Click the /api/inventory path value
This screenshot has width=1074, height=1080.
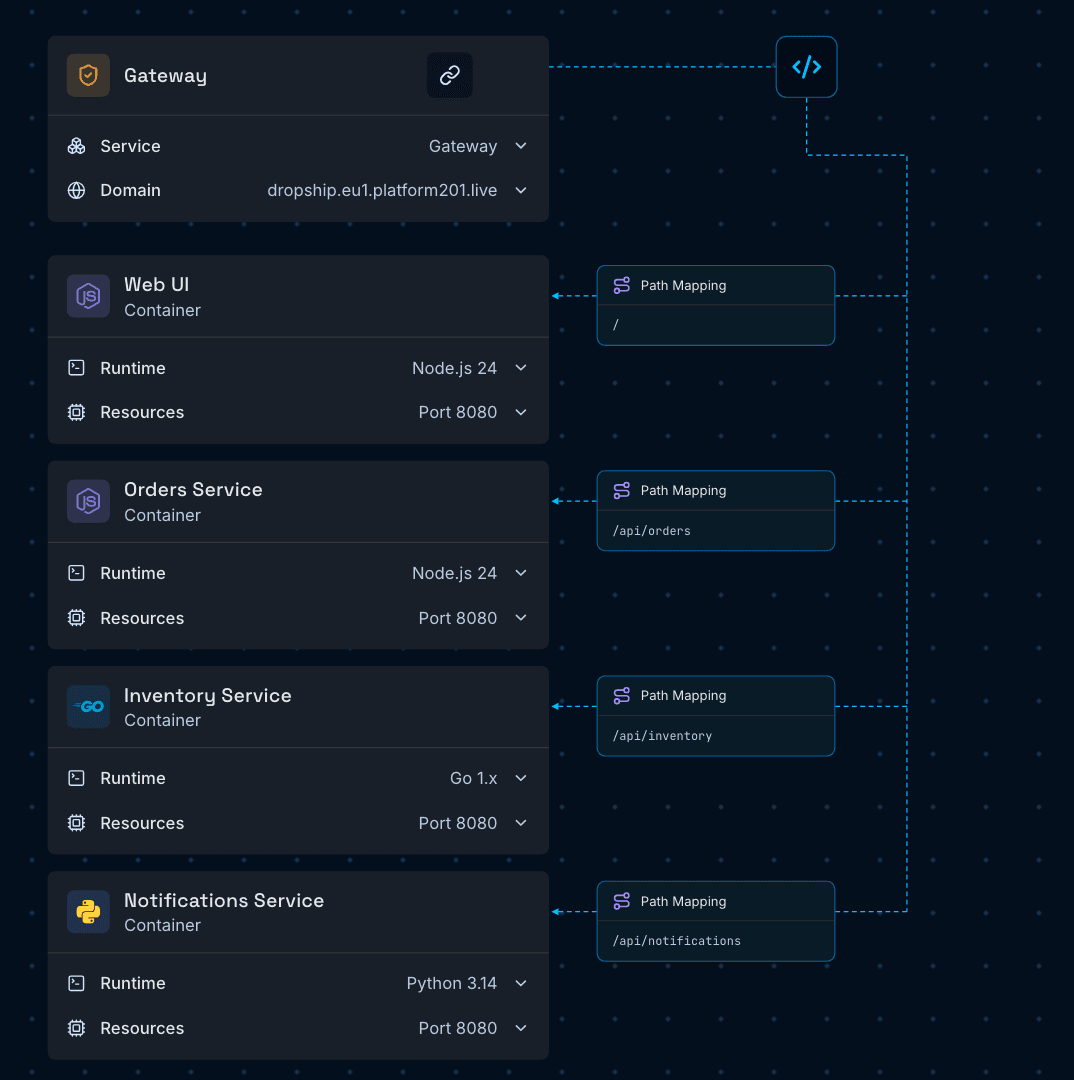(663, 736)
